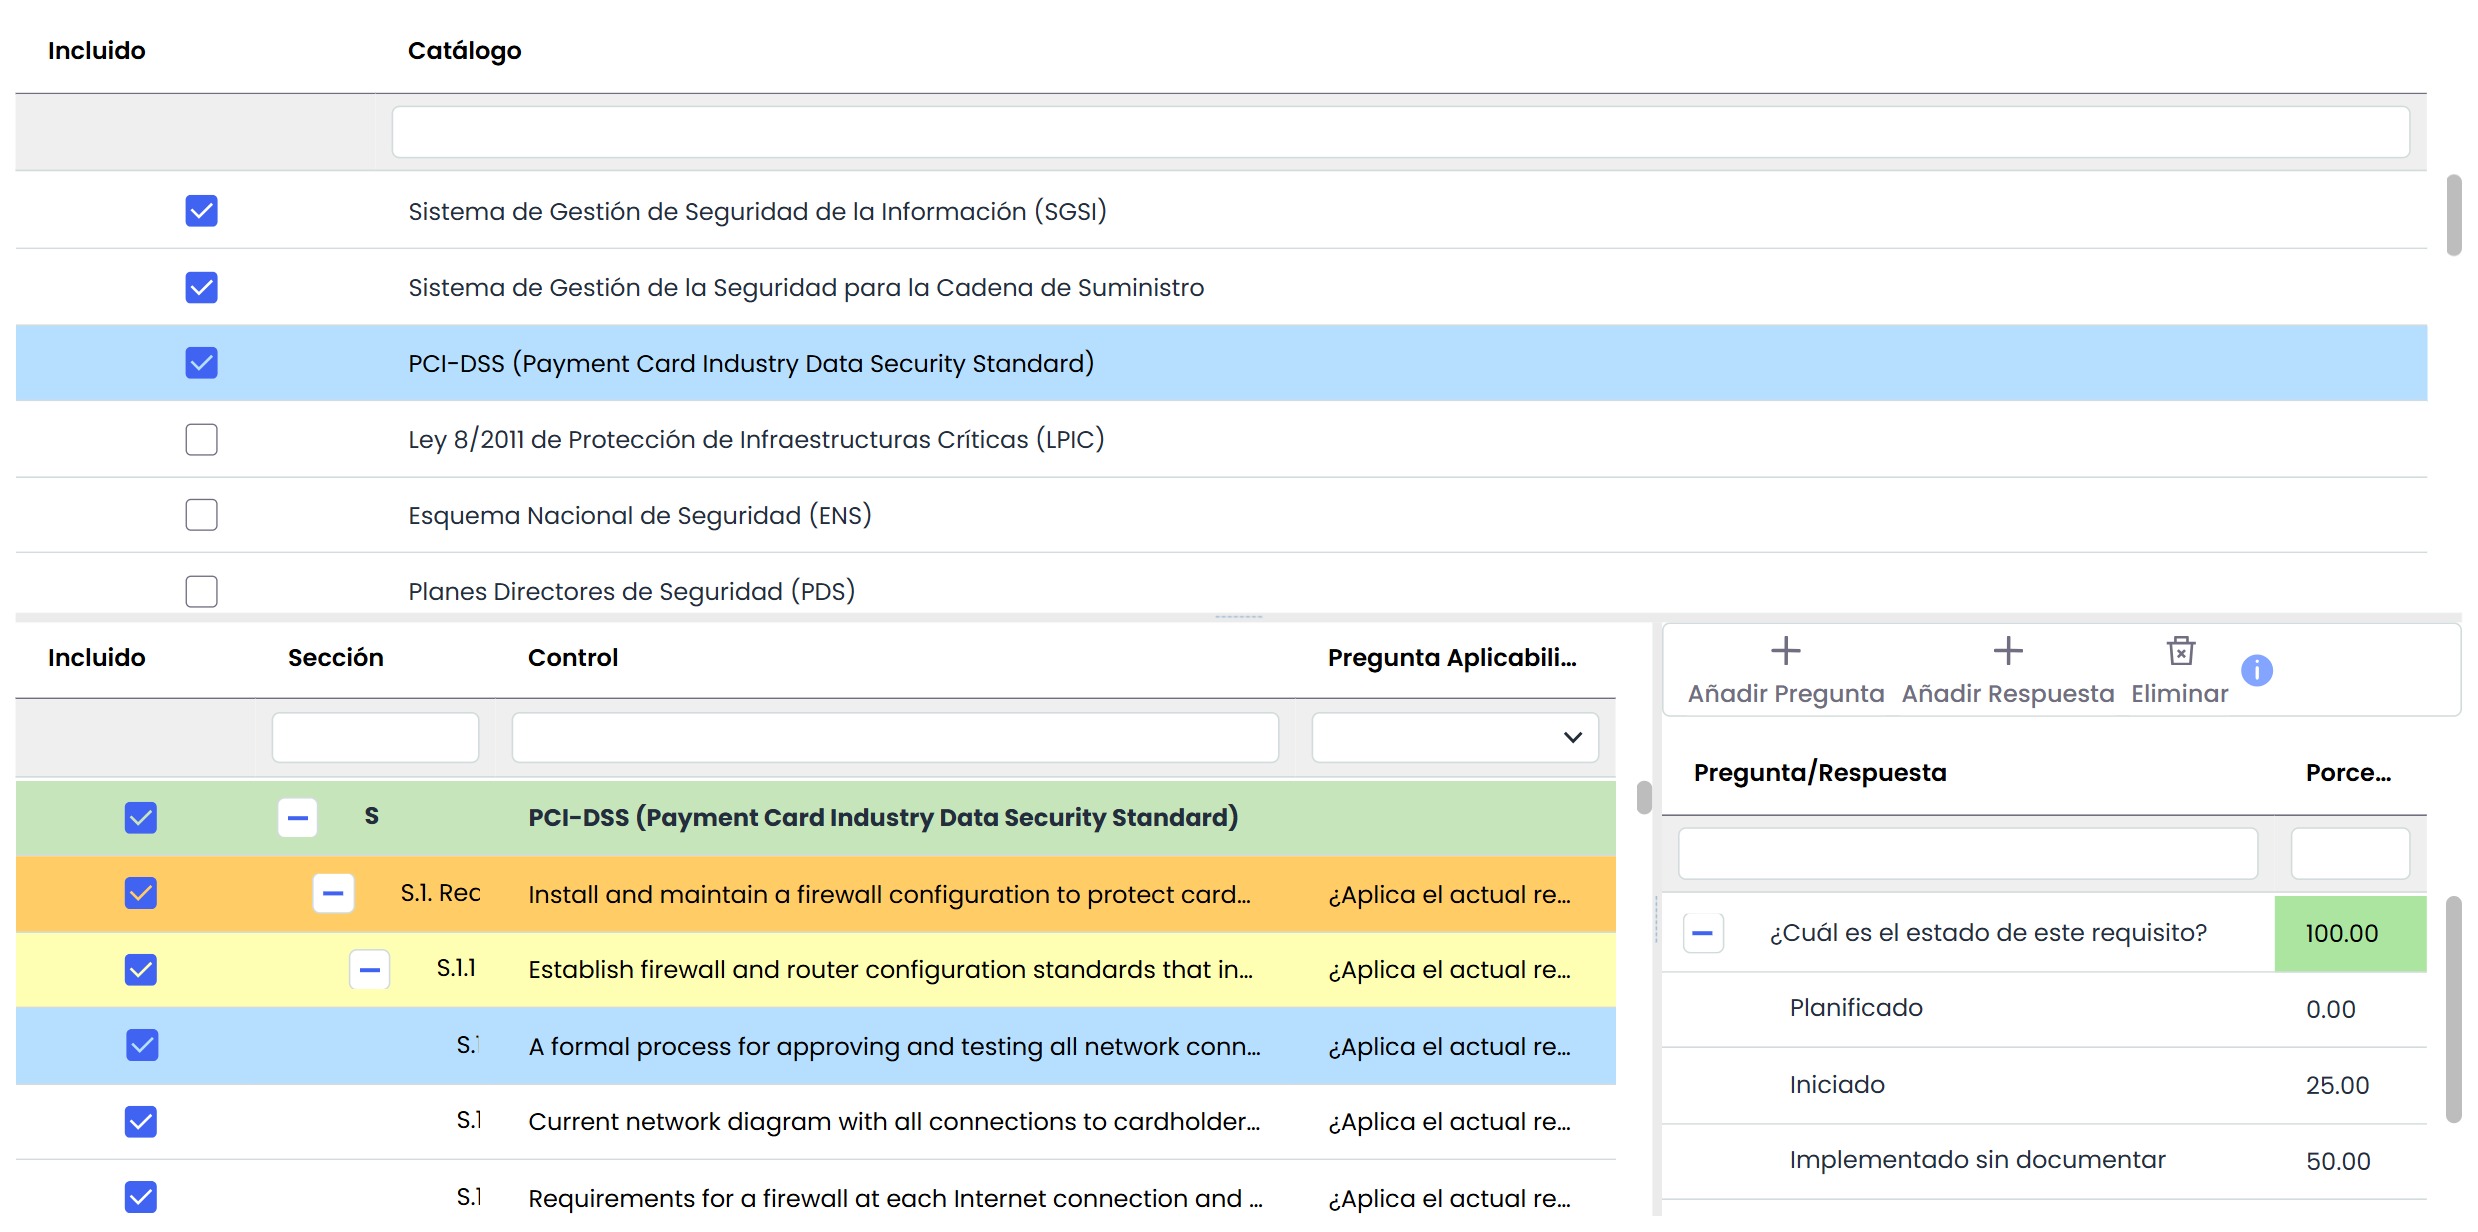Click the green 100.00 percentage cell

(x=2350, y=933)
